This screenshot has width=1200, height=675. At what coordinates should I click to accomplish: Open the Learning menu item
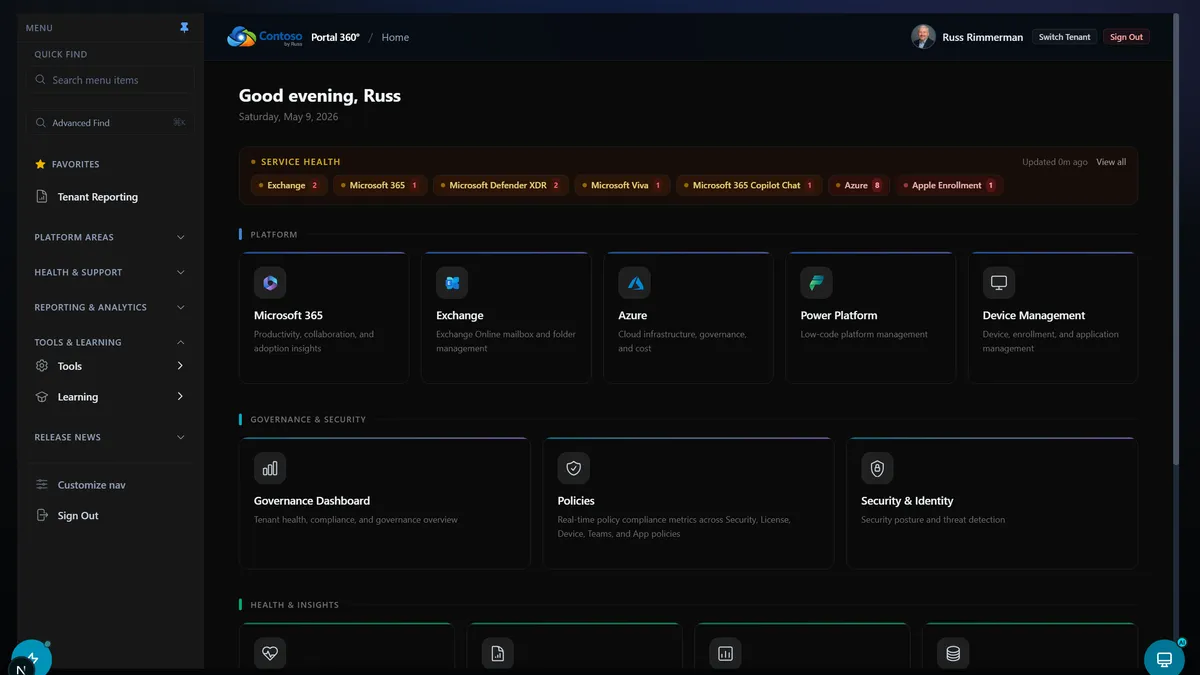click(78, 397)
